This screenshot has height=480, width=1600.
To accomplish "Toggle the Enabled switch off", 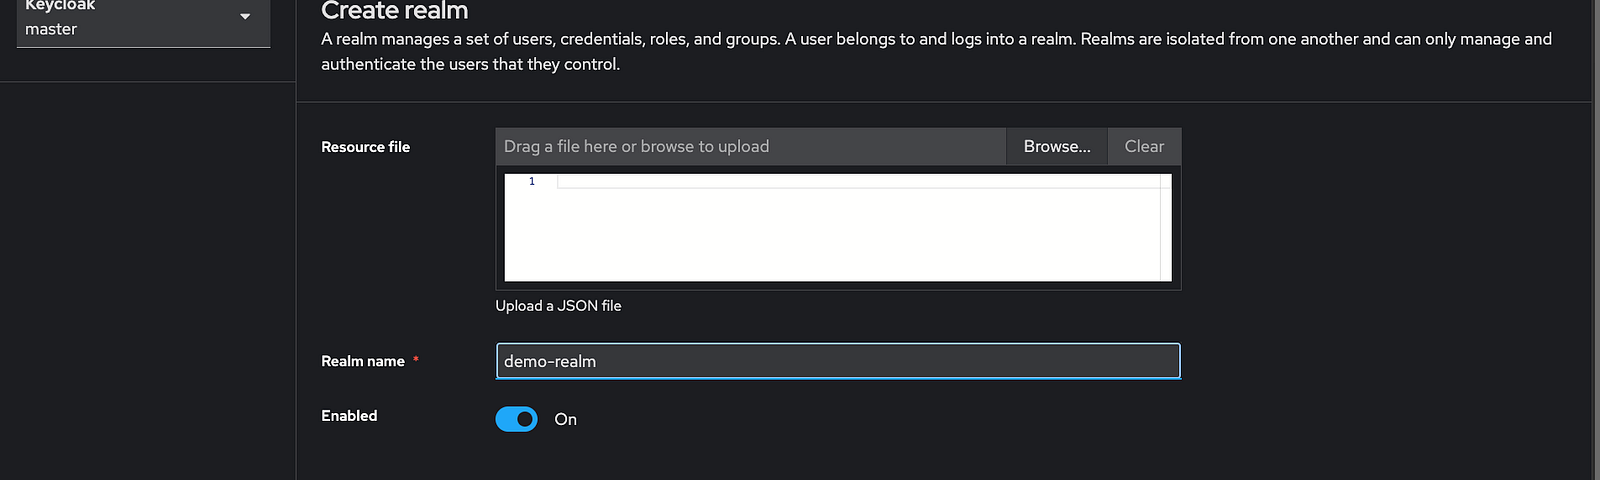I will point(517,419).
